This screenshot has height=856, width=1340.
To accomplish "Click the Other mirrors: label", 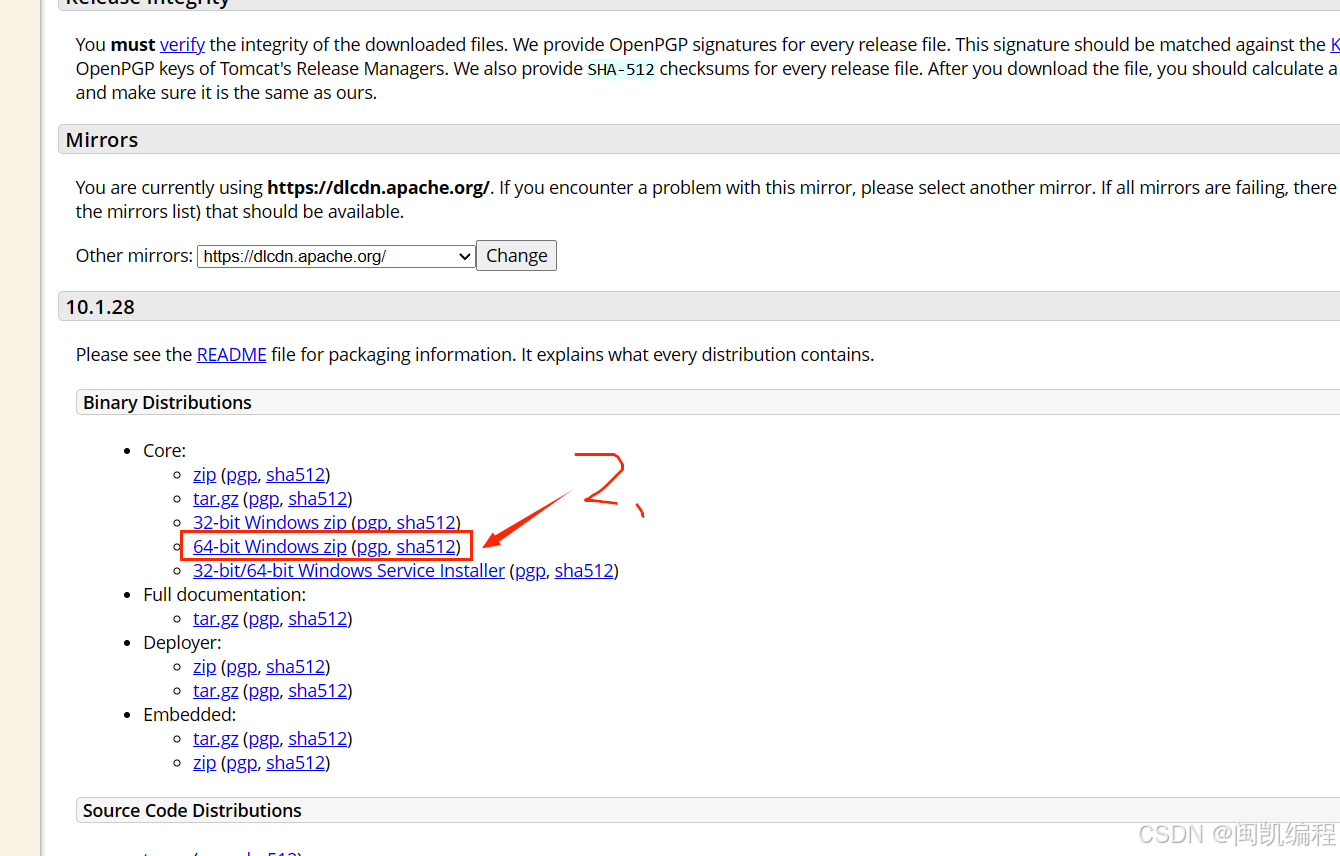I will (134, 255).
